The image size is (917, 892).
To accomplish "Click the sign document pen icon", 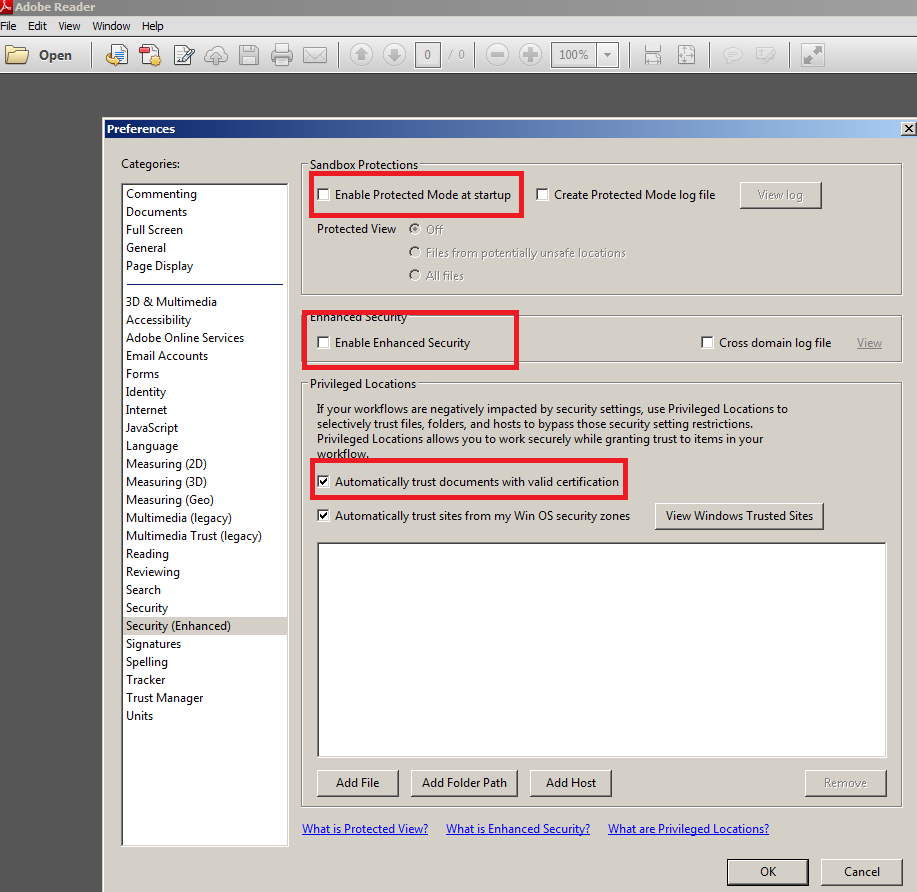I will point(184,56).
